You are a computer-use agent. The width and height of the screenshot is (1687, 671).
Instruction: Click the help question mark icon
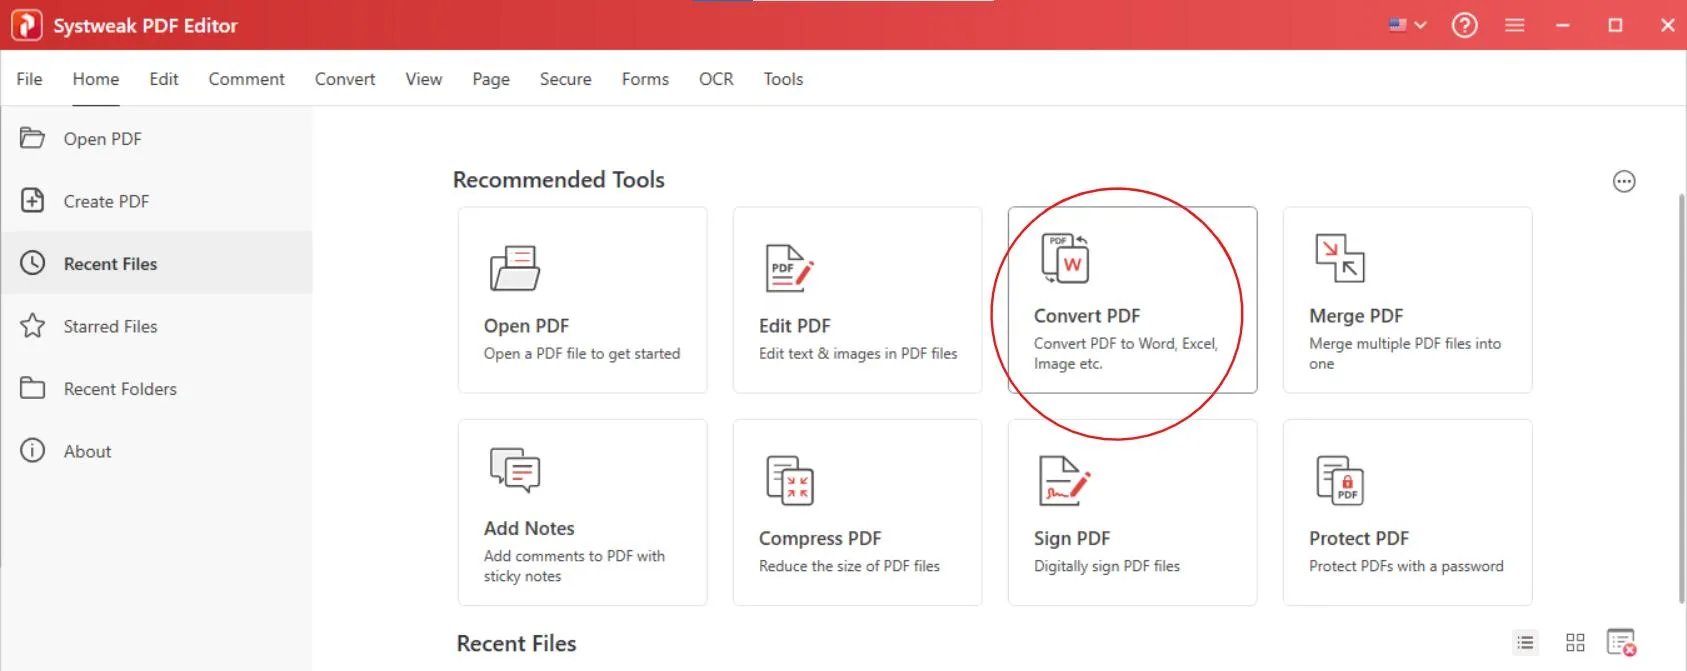pos(1464,25)
